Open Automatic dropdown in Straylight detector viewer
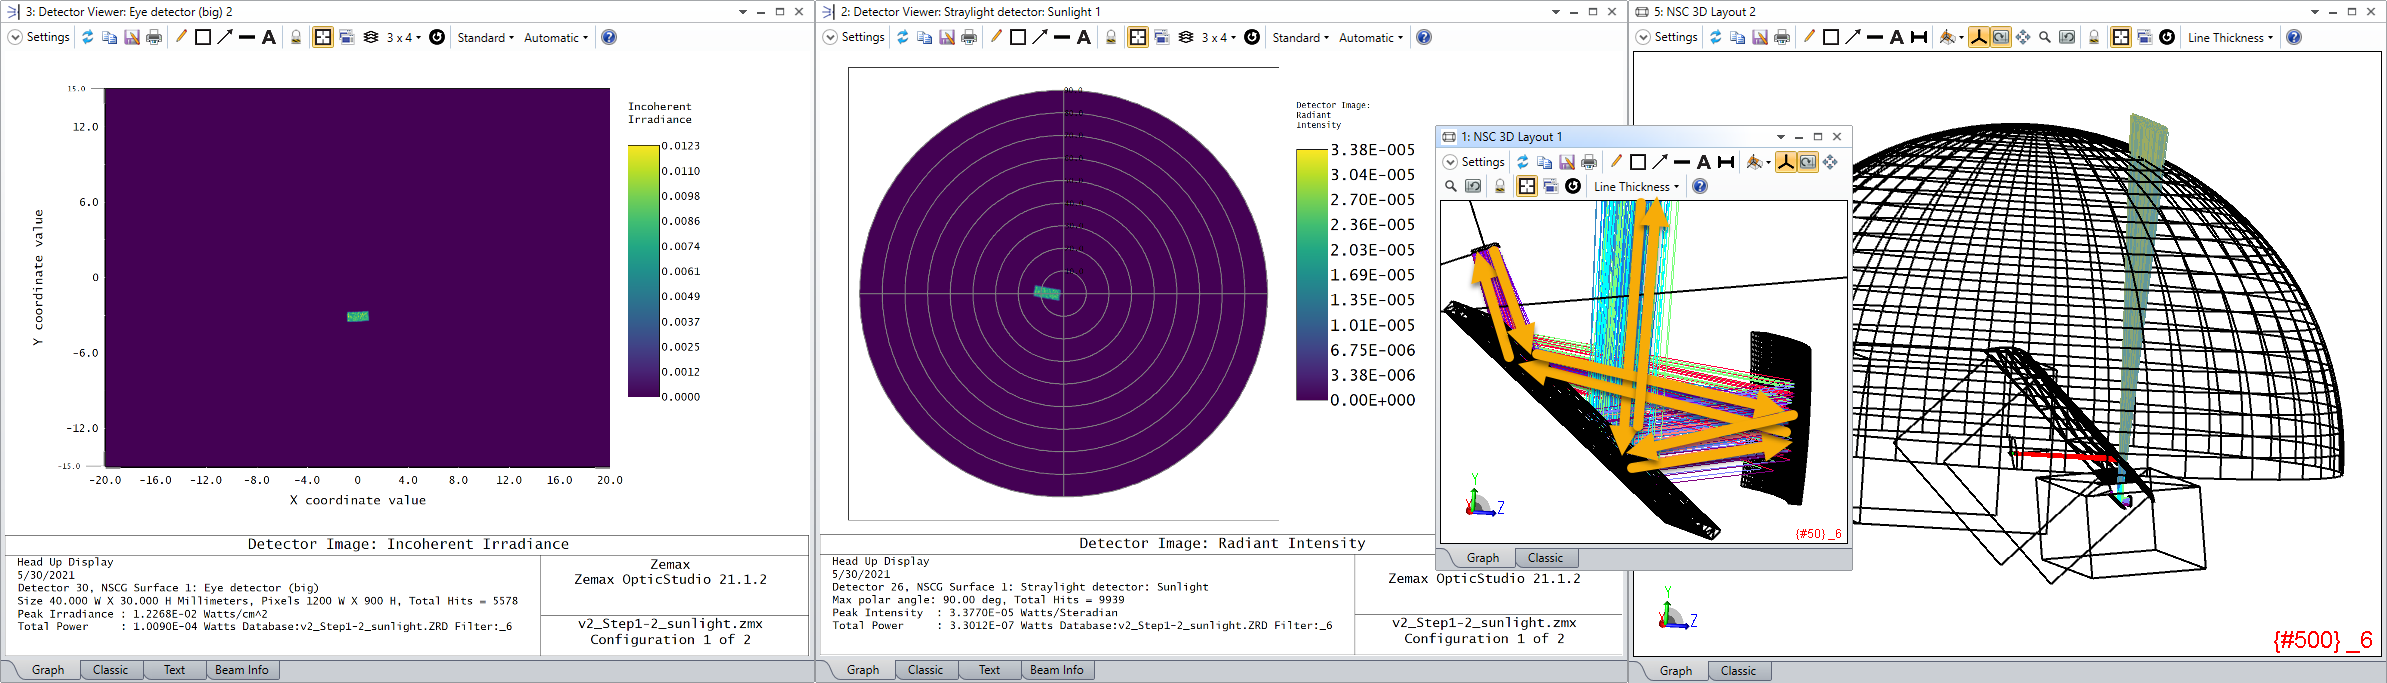This screenshot has height=683, width=2387. (x=1371, y=37)
